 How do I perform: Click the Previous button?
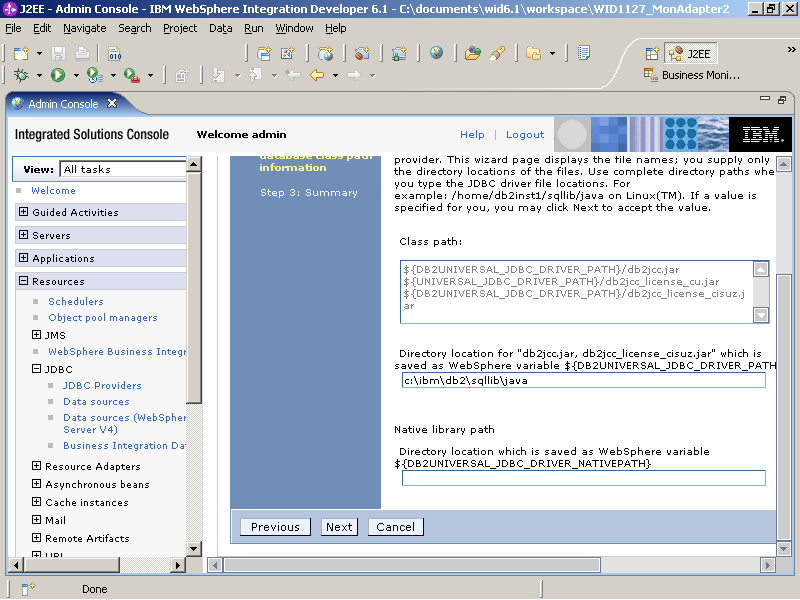[275, 527]
